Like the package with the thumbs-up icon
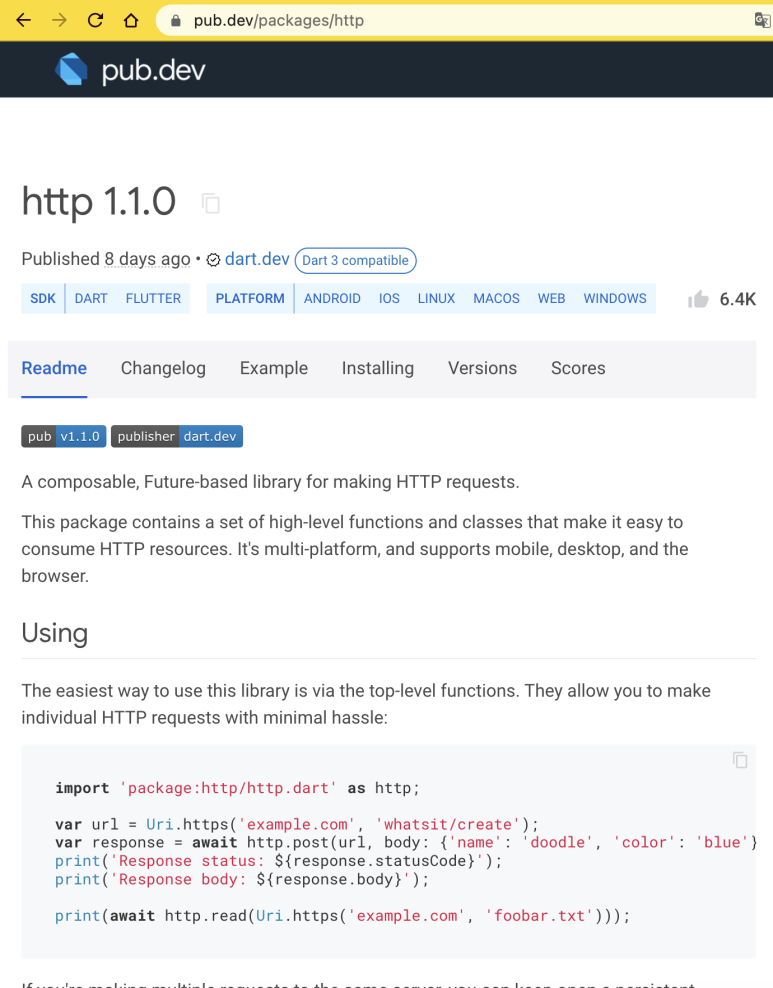 click(698, 299)
